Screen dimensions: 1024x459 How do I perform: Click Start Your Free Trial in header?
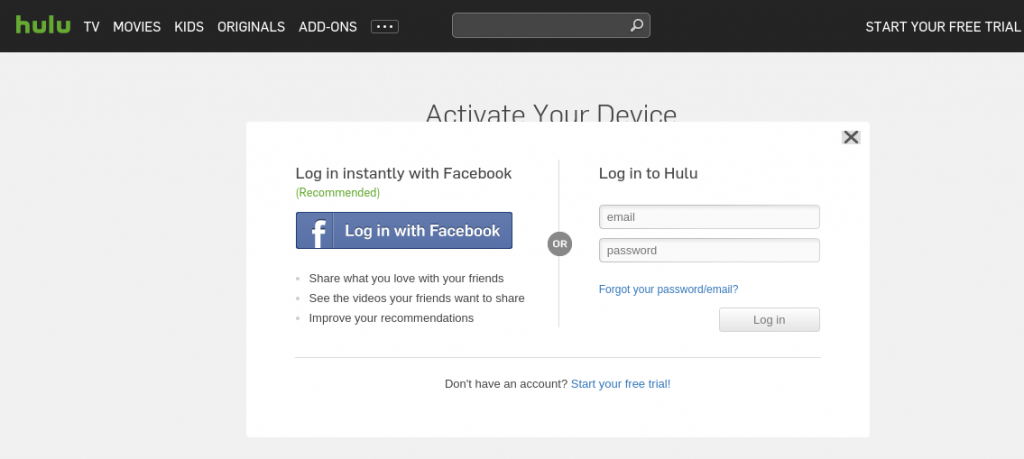pyautogui.click(x=943, y=27)
